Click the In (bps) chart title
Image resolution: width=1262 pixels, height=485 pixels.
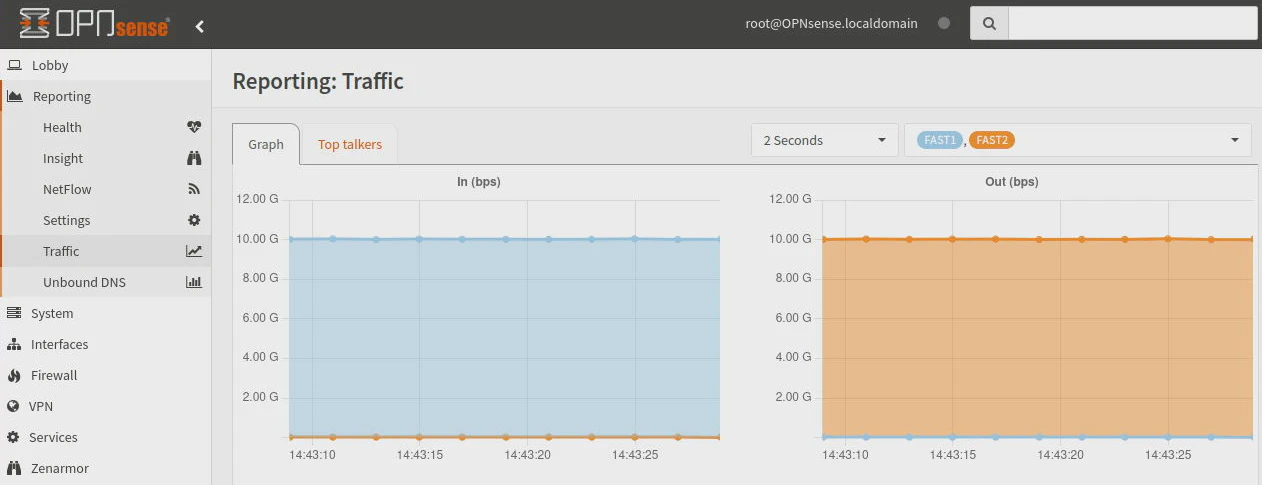click(478, 182)
